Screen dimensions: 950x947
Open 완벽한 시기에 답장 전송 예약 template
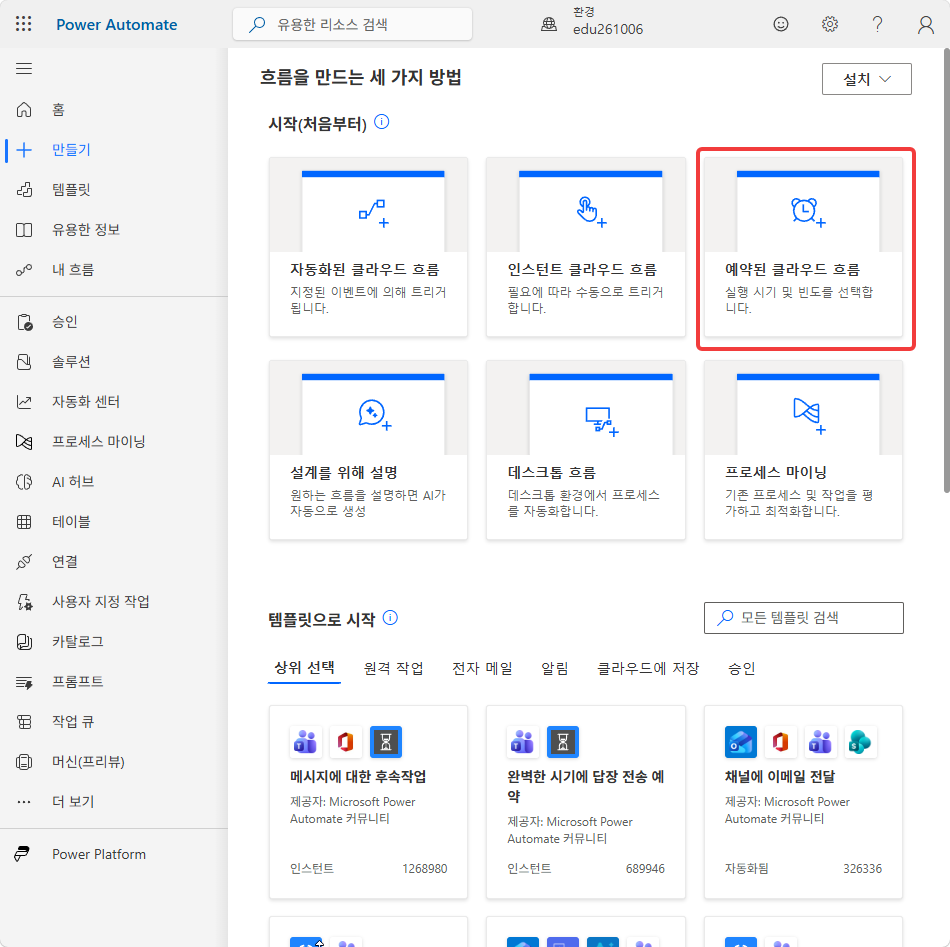coord(585,802)
